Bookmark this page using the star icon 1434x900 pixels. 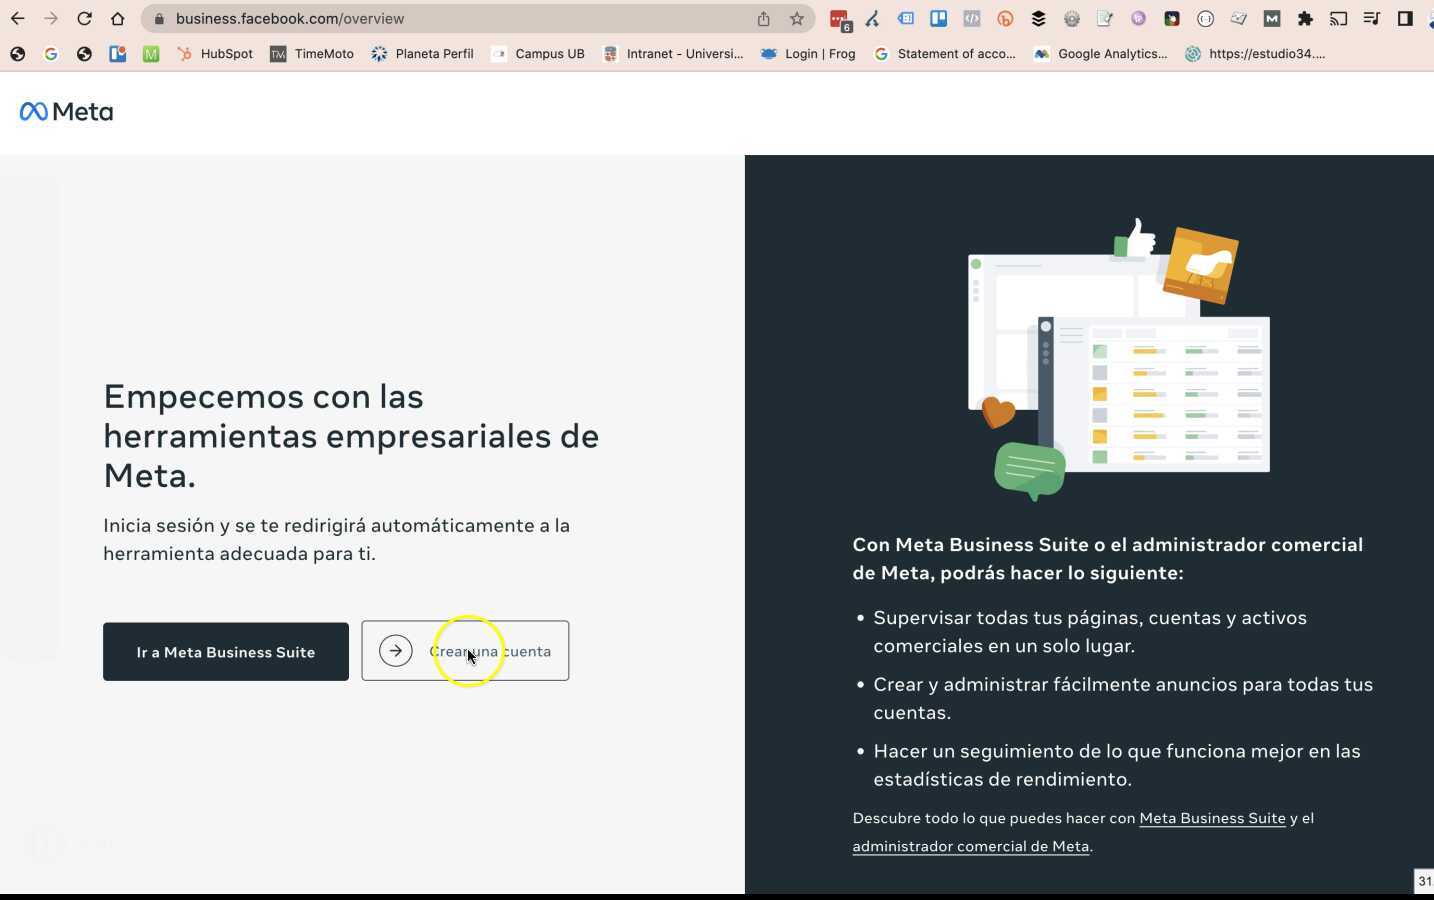click(x=797, y=18)
